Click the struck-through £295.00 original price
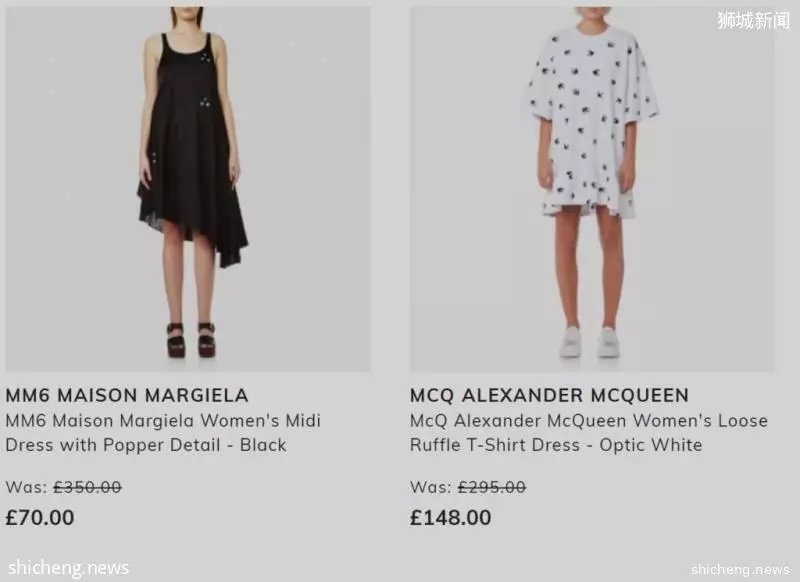This screenshot has width=800, height=582. coord(492,487)
